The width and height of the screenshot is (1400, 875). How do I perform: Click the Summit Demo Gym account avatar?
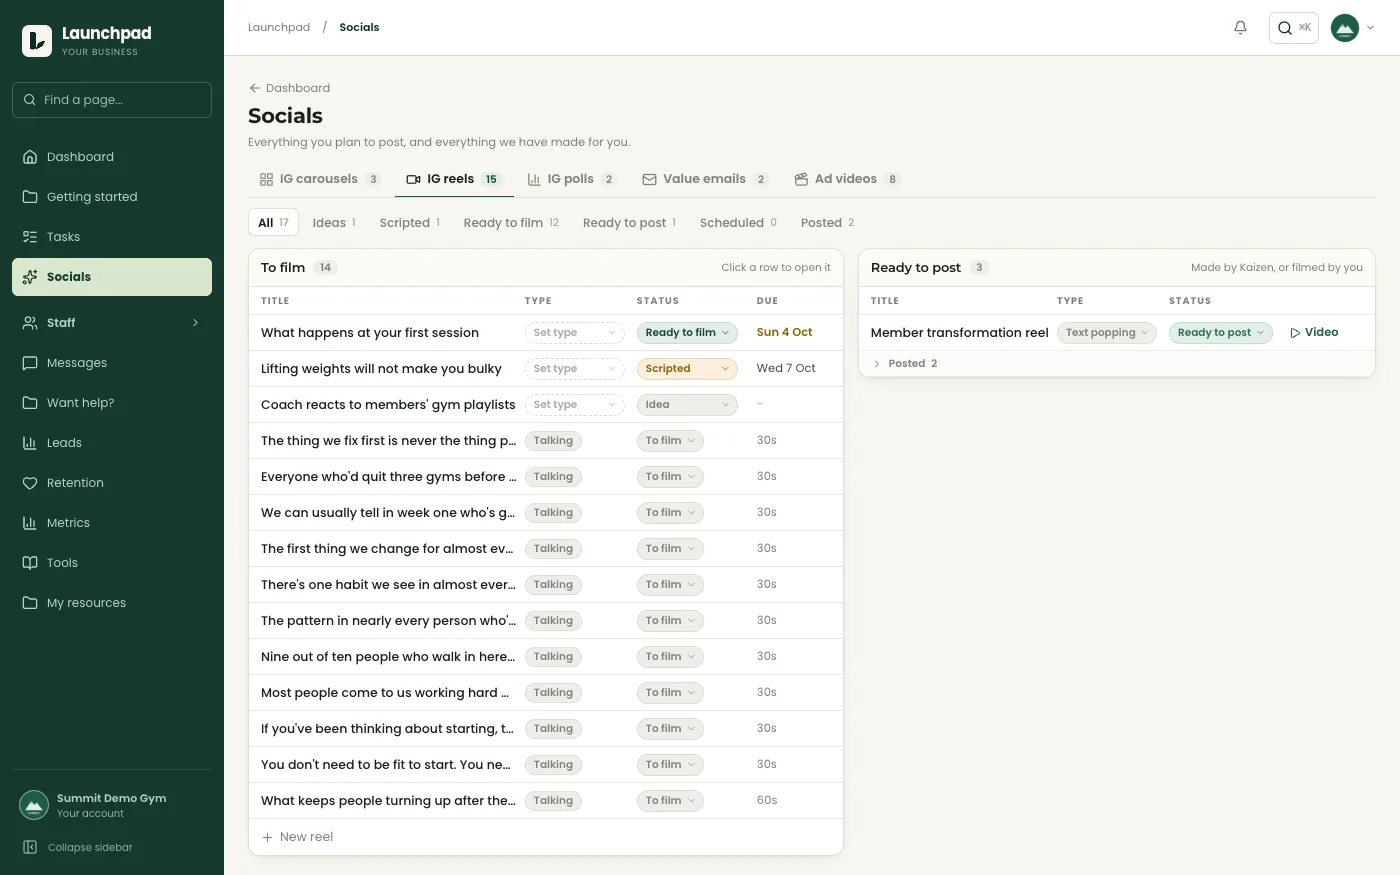[34, 805]
